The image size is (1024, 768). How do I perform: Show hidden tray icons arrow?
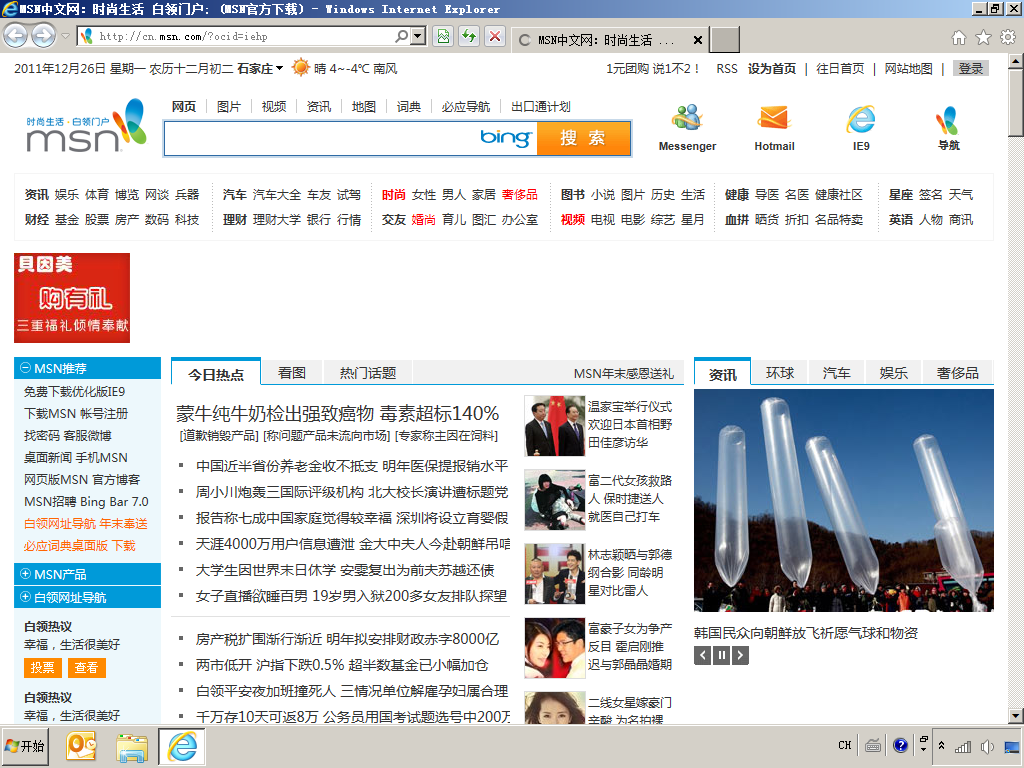coord(941,745)
